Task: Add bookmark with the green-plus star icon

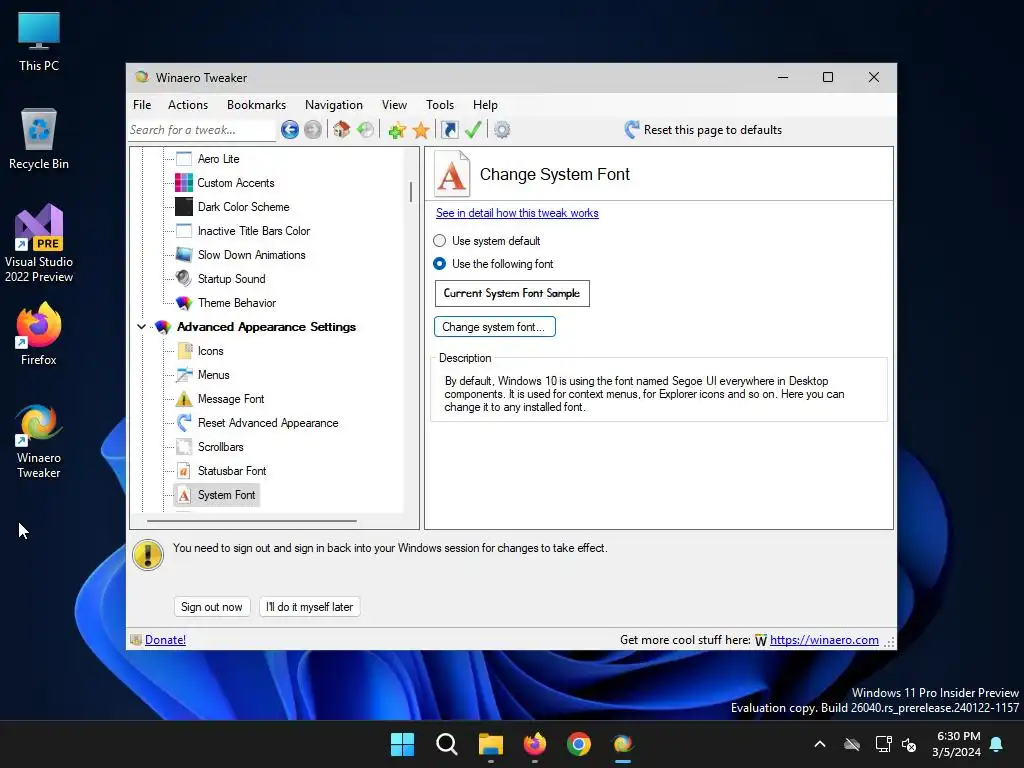Action: point(397,130)
